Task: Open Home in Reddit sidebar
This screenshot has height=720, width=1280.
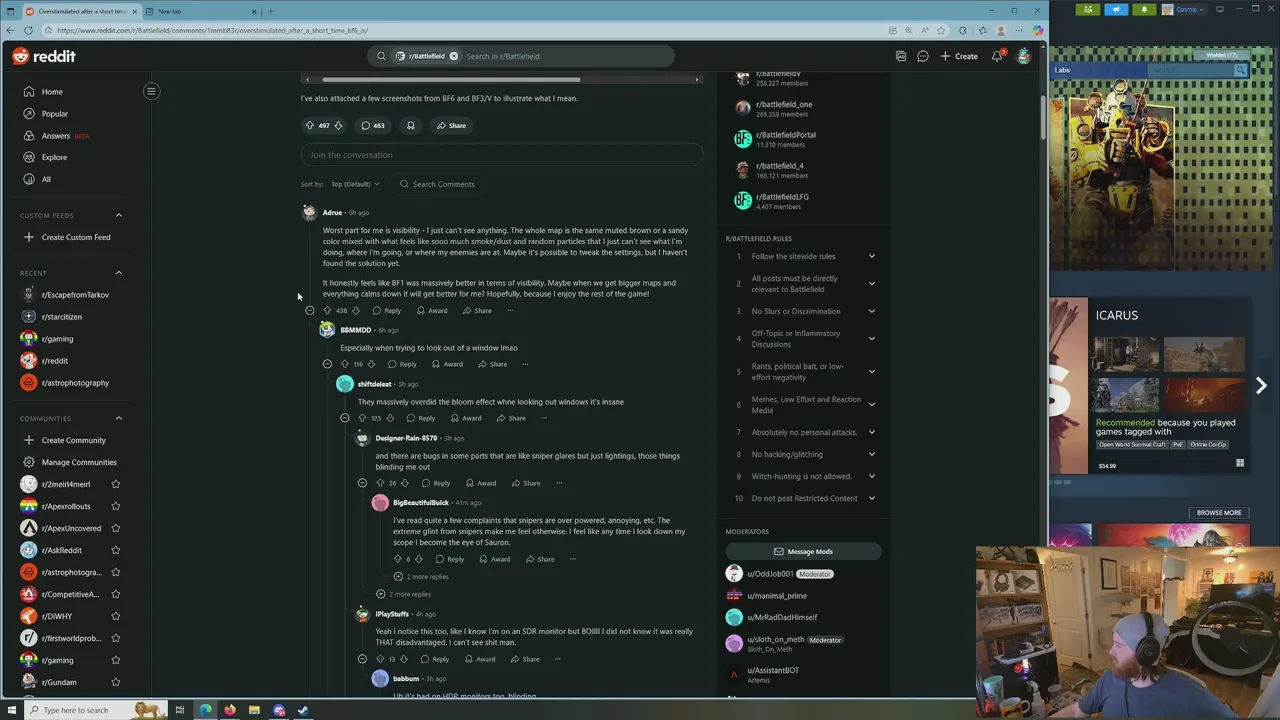Action: coord(52,92)
